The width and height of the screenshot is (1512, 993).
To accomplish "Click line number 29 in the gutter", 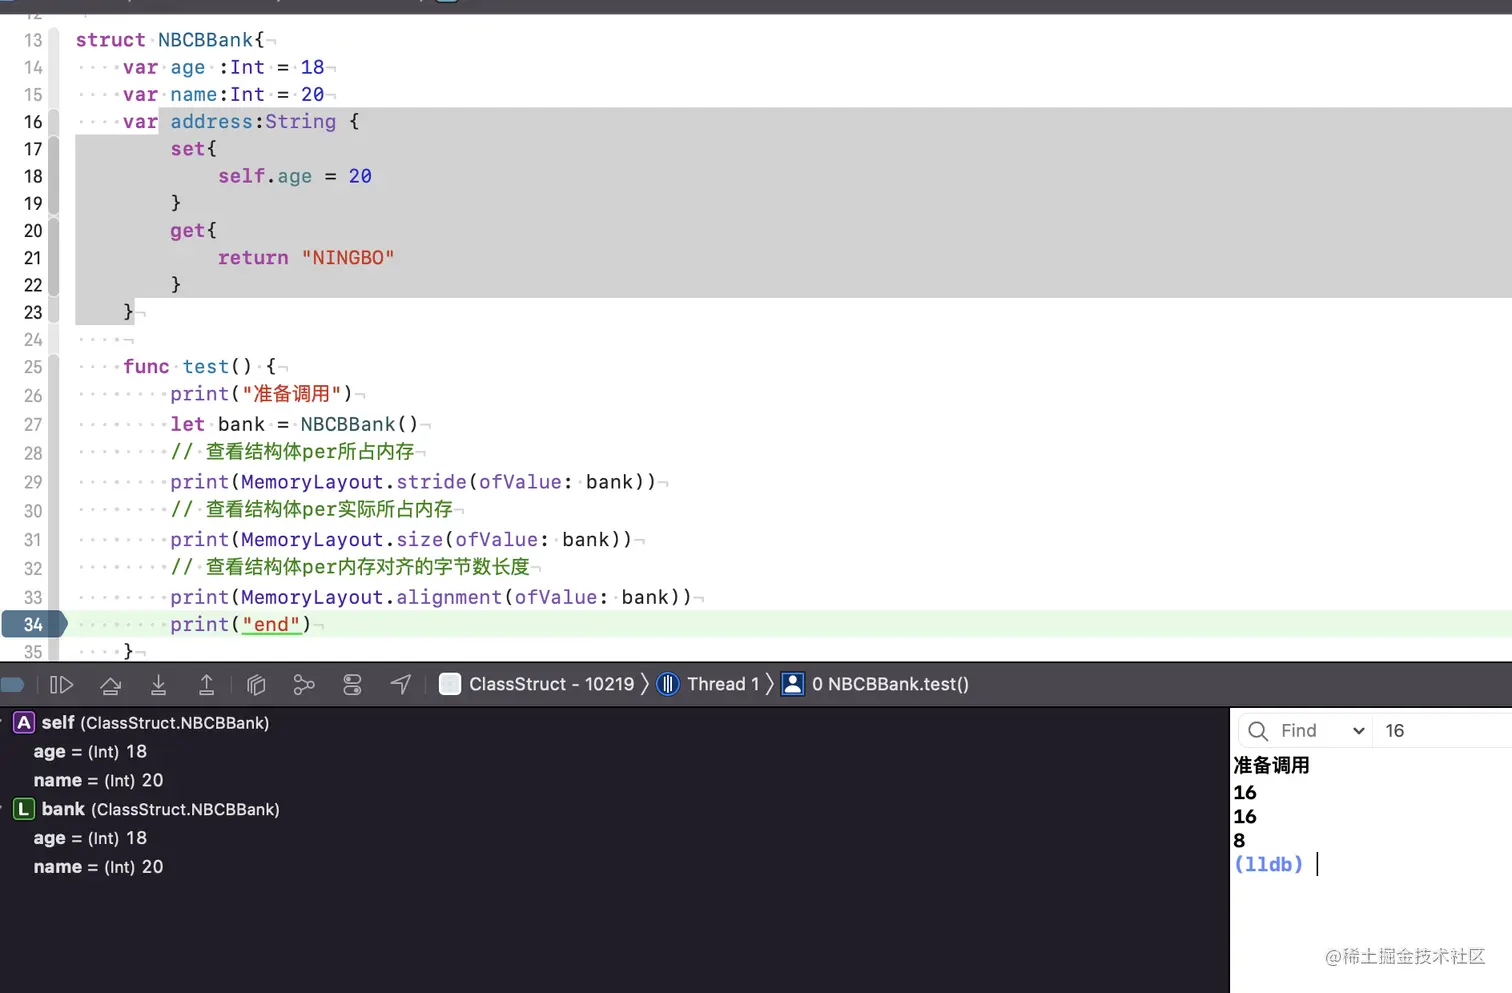I will (x=33, y=482).
